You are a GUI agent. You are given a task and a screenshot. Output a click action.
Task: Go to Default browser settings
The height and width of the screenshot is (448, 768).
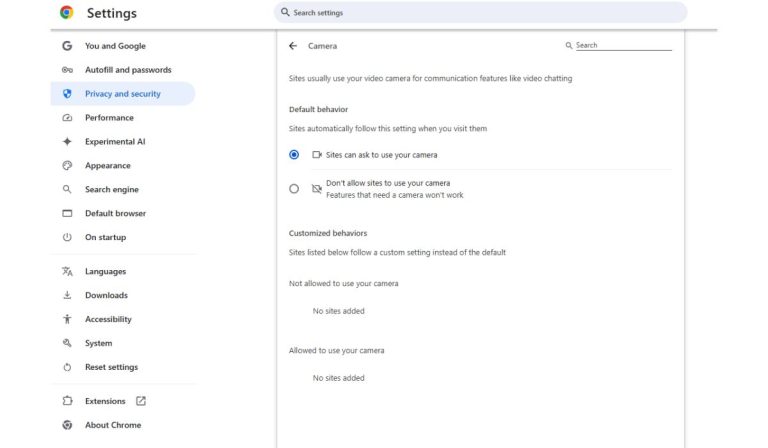pyautogui.click(x=115, y=214)
